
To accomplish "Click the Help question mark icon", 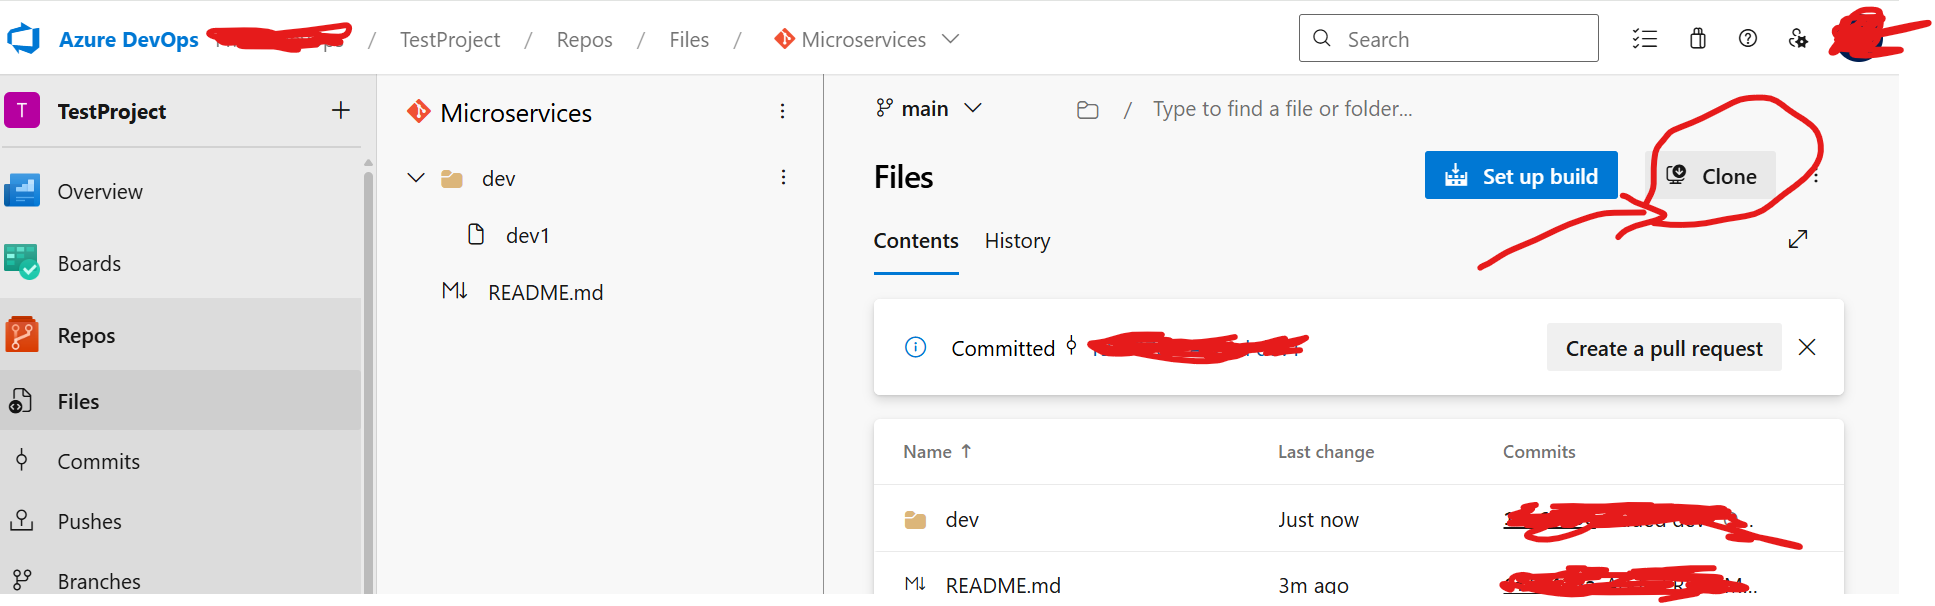I will click(x=1748, y=38).
